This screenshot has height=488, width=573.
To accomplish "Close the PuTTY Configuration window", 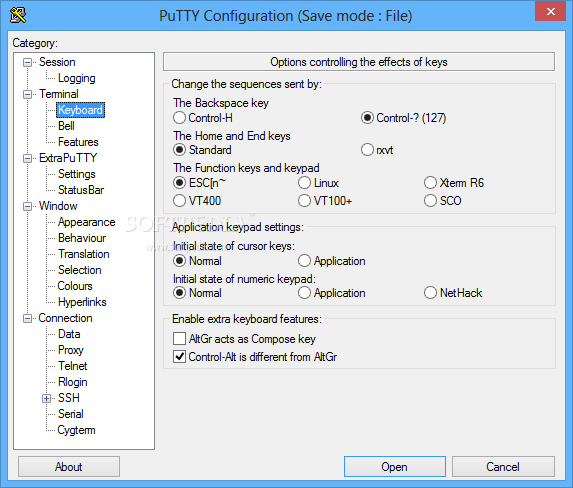I will click(x=551, y=11).
